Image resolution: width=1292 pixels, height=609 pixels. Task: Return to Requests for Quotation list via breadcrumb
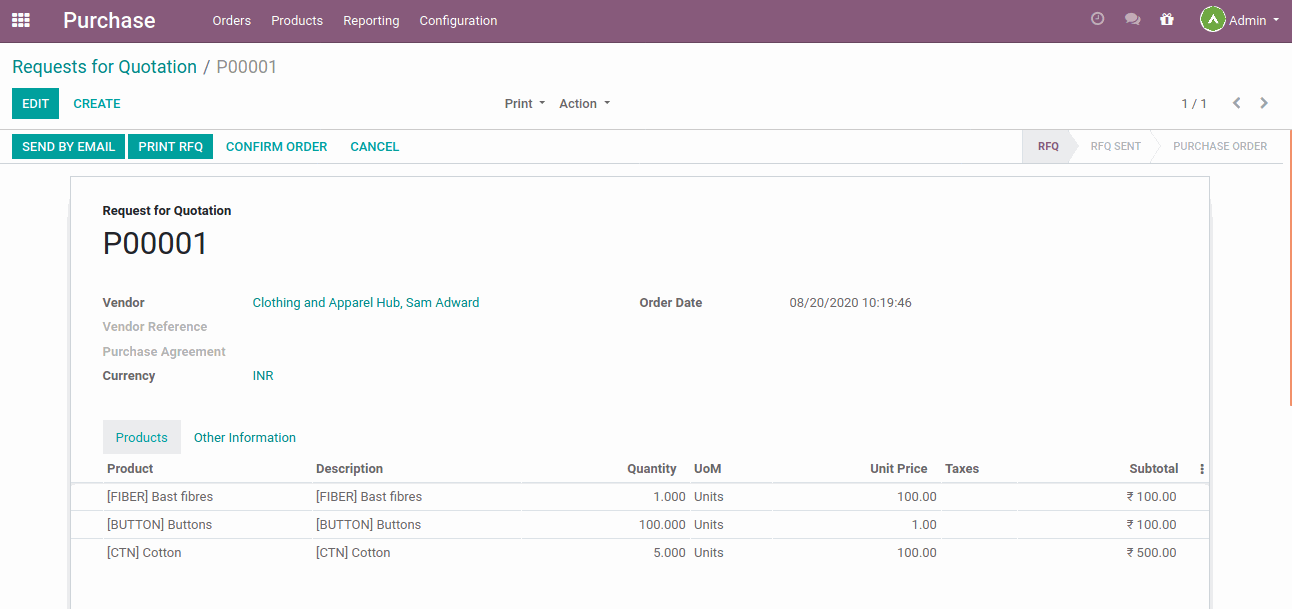coord(104,67)
